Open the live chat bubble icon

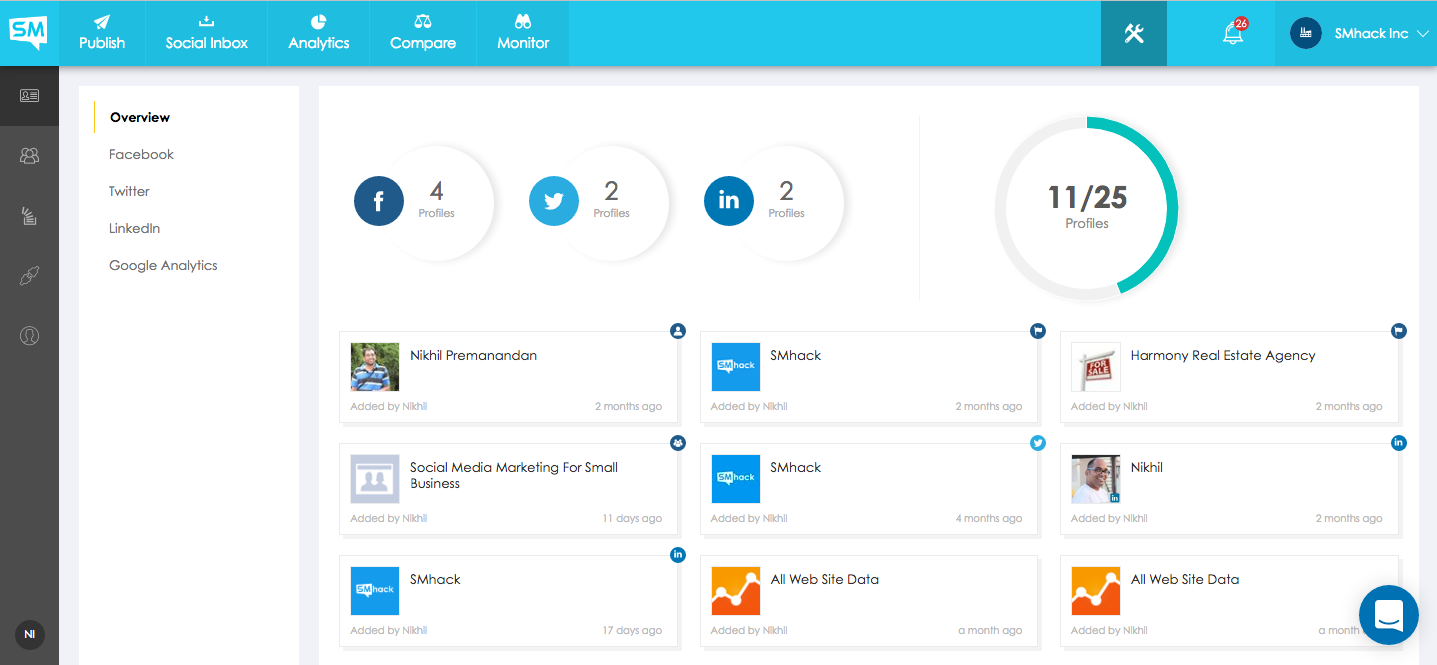coord(1388,615)
